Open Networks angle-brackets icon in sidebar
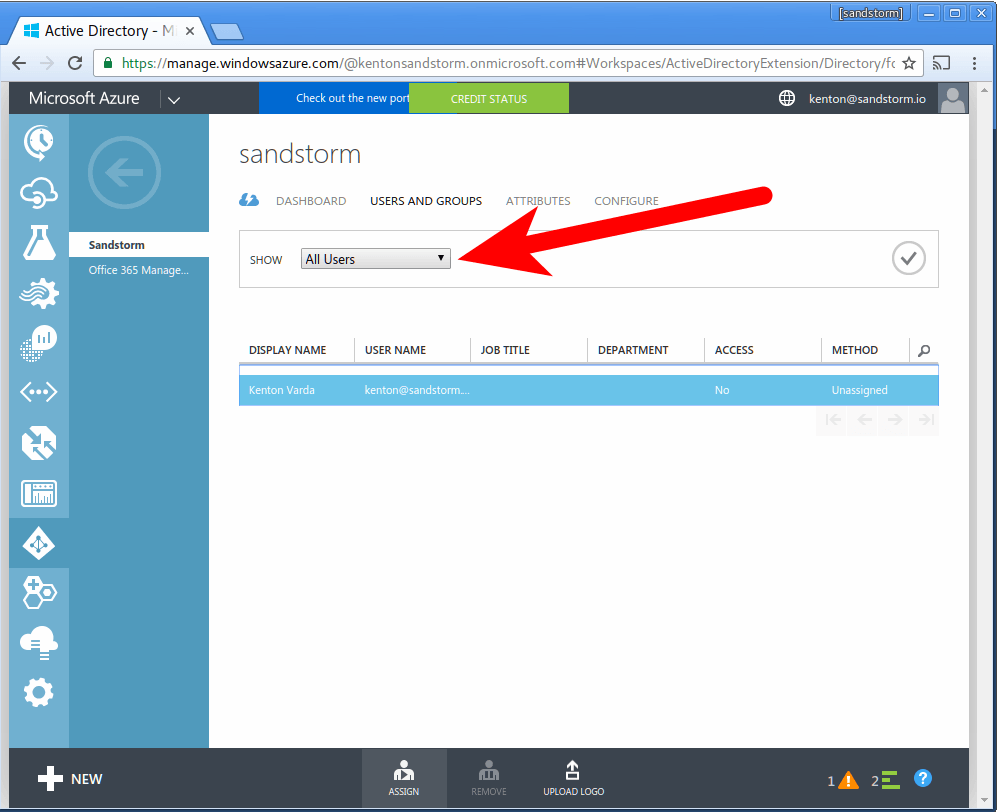This screenshot has width=1001, height=812. point(39,392)
